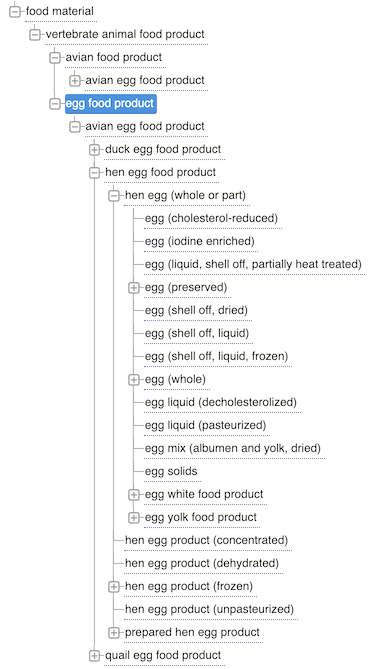
Task: Collapse hen egg (whole or part) node
Action: pos(114,196)
